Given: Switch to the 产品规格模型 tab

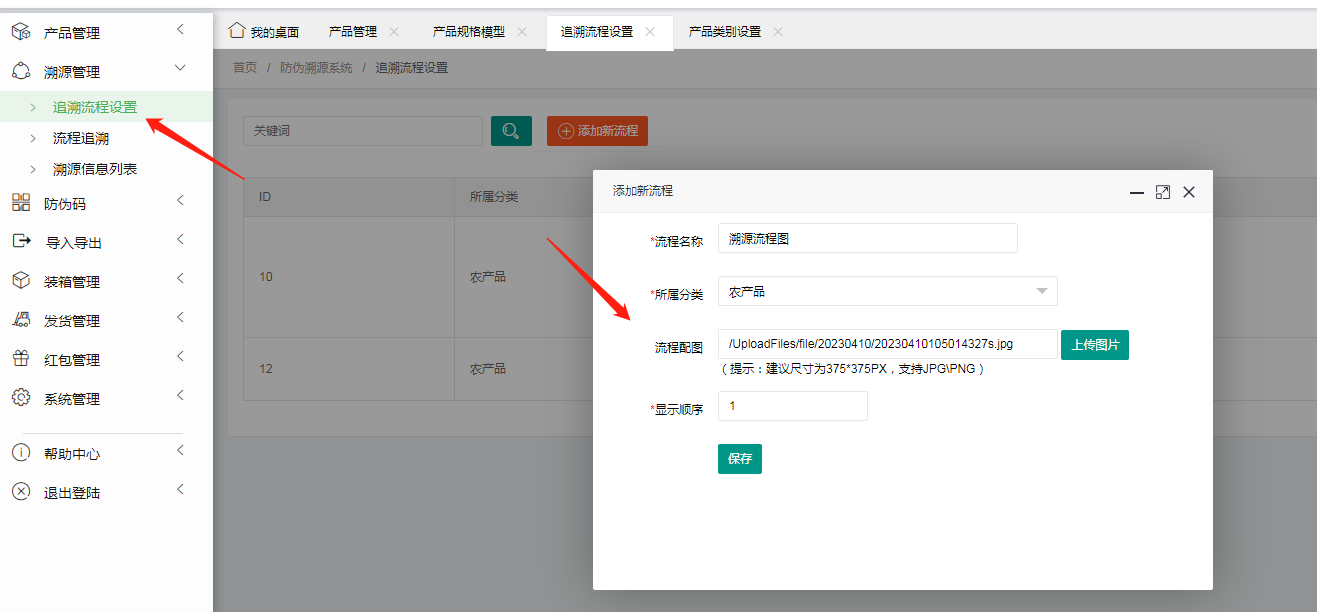Looking at the screenshot, I should coord(468,32).
